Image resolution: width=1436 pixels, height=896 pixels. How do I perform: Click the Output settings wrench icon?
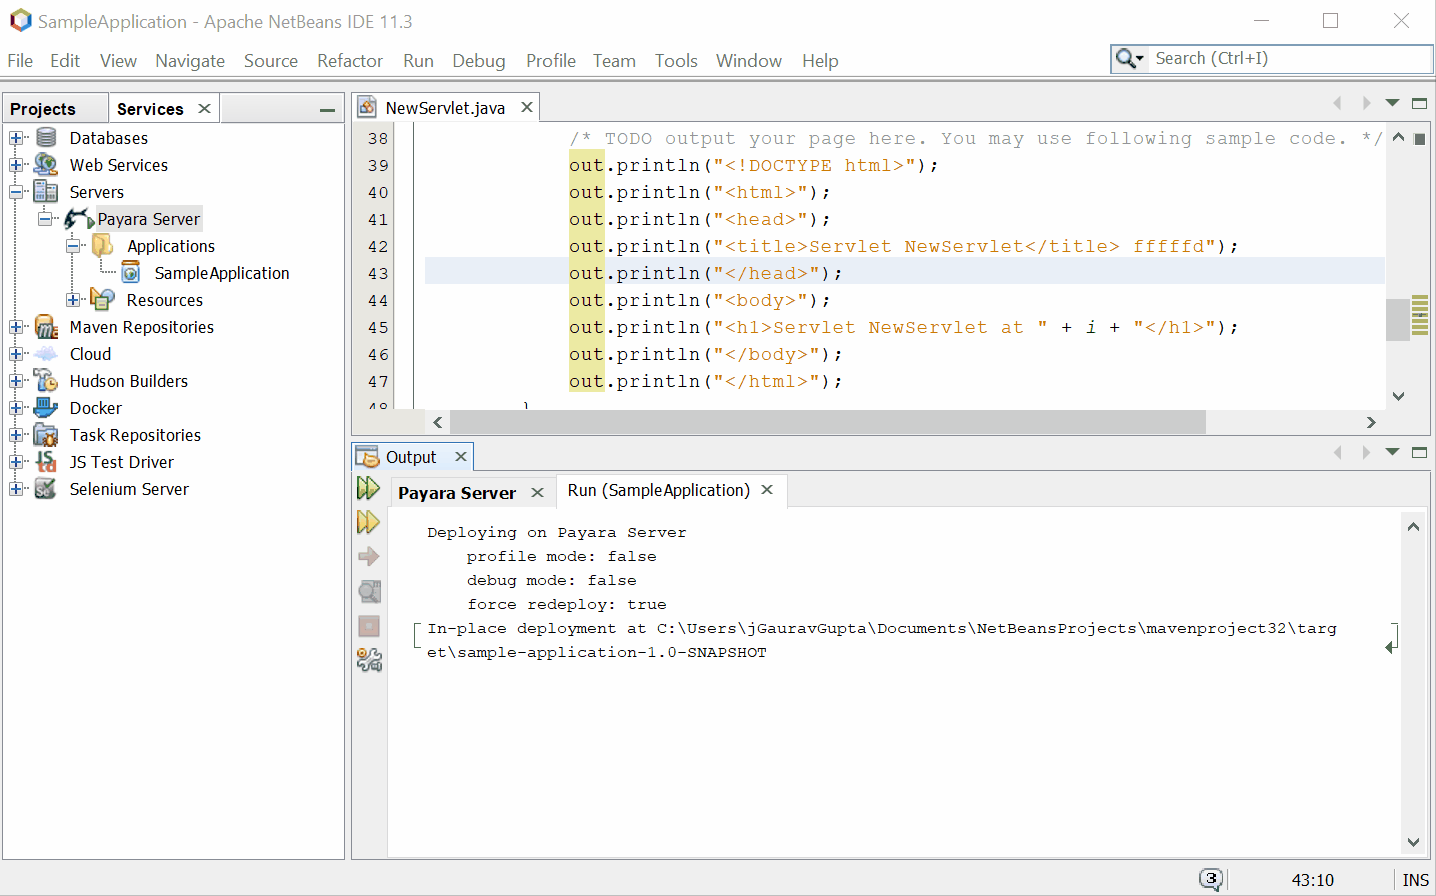[369, 660]
